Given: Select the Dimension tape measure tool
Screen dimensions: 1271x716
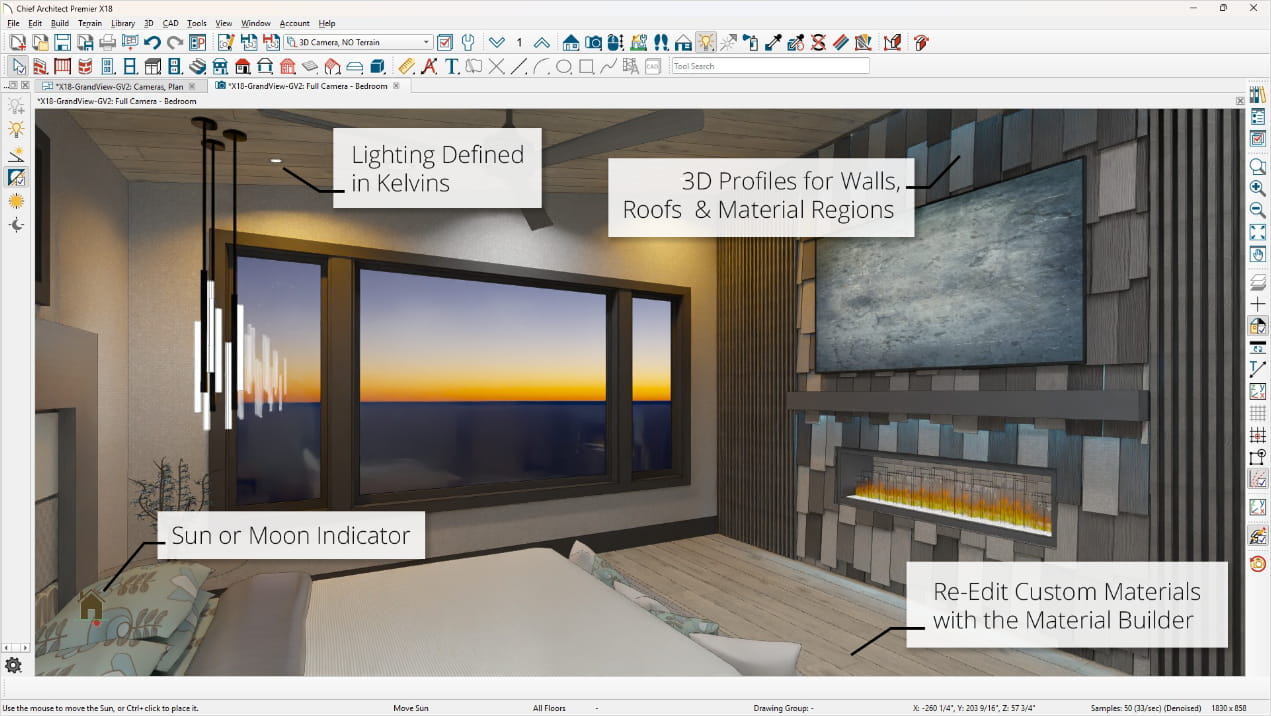Looking at the screenshot, I should [x=406, y=67].
